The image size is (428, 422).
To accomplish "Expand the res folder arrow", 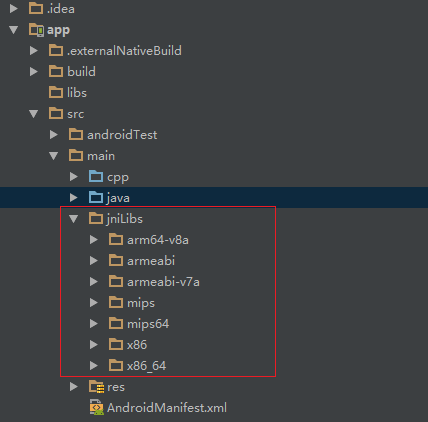I will tap(74, 387).
